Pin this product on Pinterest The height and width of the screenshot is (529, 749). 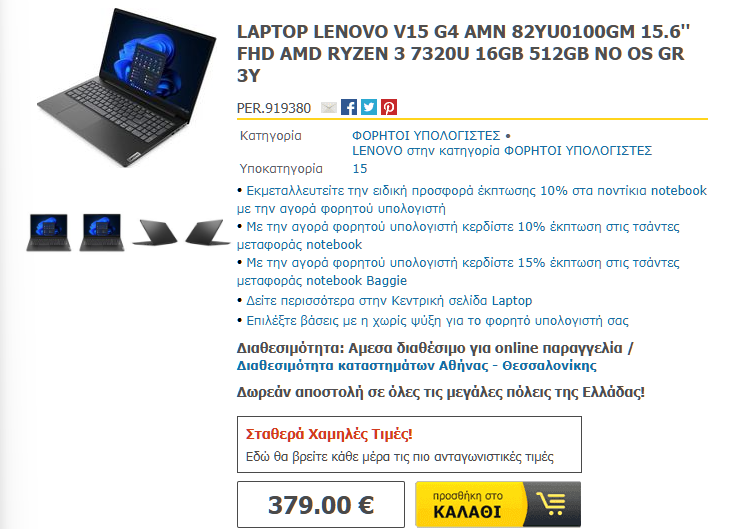pyautogui.click(x=389, y=107)
